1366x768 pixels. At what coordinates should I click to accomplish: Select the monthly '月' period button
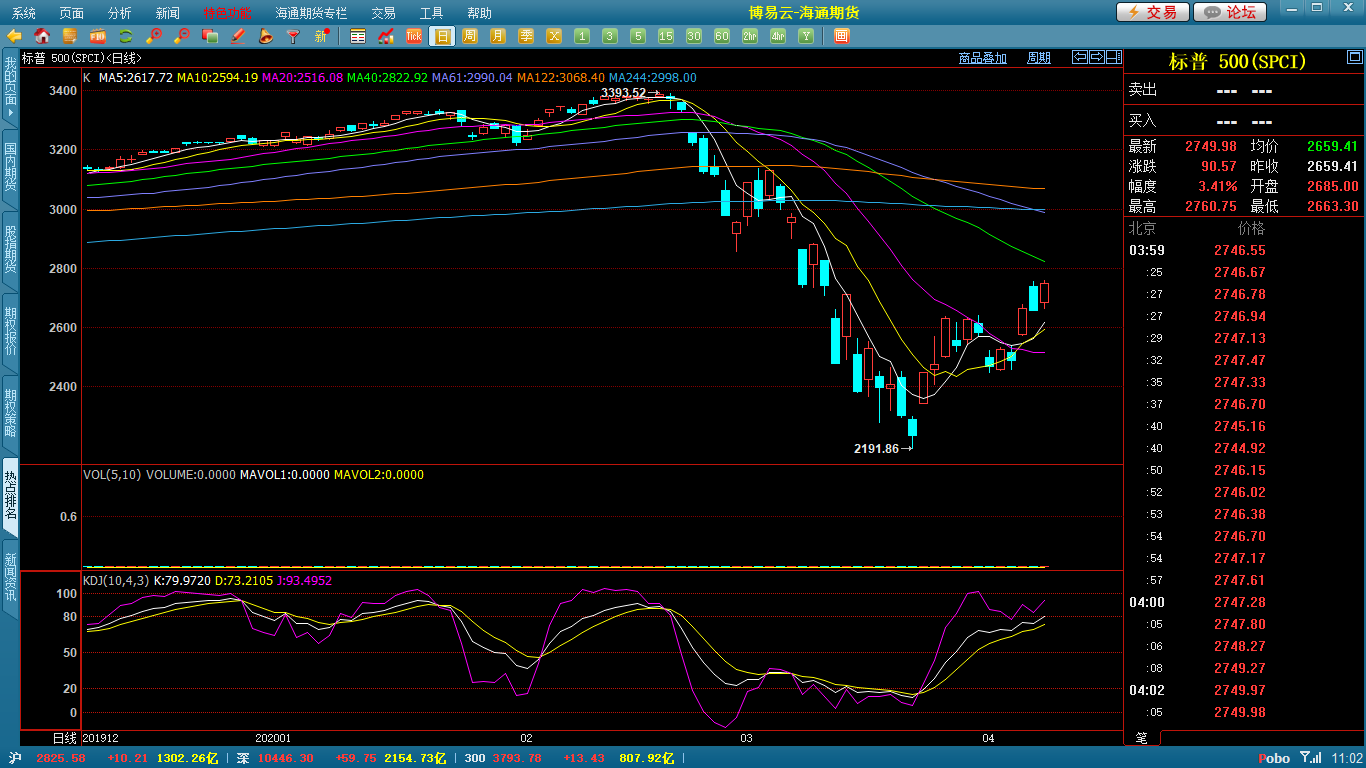[498, 36]
